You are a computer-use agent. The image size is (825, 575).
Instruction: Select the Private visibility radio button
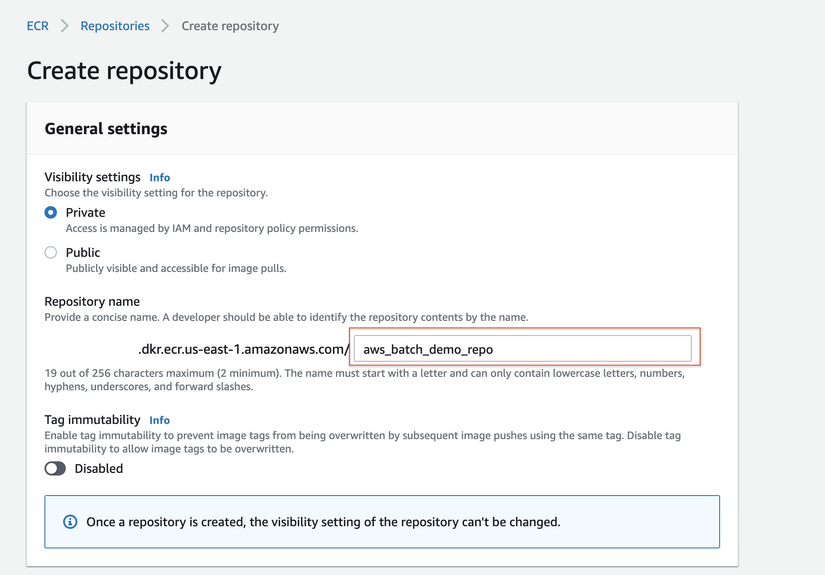coord(51,213)
